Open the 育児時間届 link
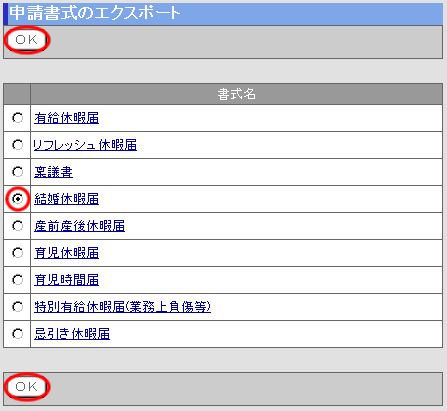 click(x=66, y=280)
